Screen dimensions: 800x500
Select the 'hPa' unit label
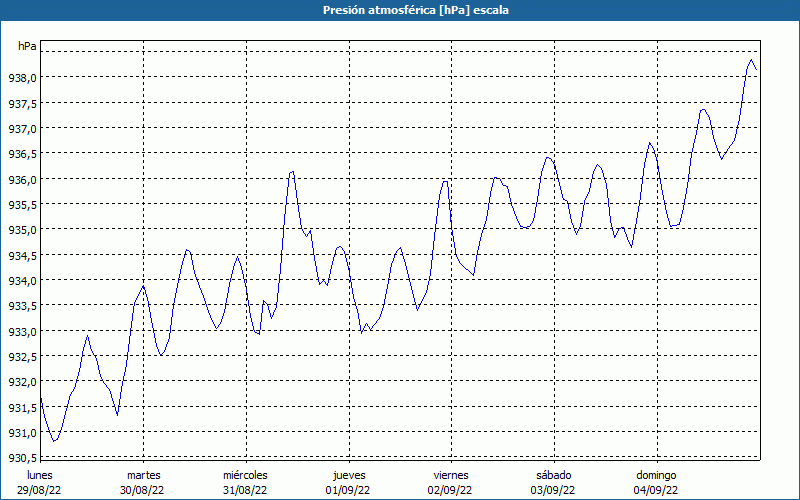coord(27,46)
